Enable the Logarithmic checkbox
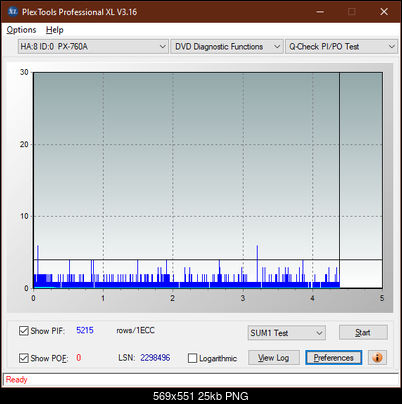Image resolution: width=402 pixels, height=404 pixels. point(192,358)
